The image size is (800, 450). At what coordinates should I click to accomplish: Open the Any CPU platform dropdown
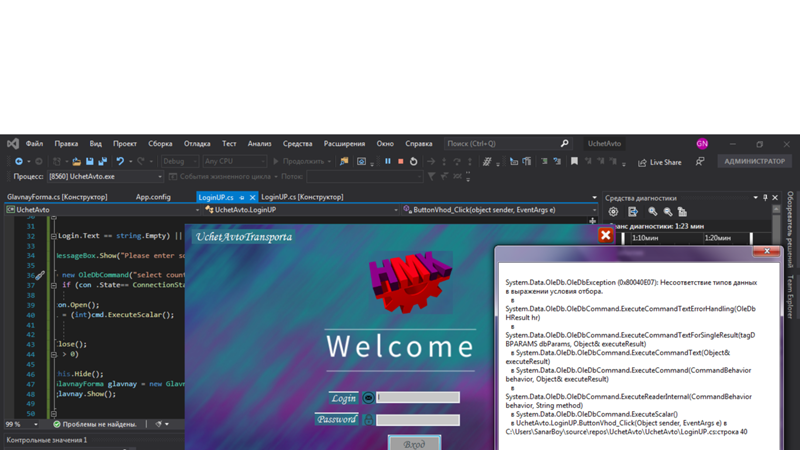click(x=234, y=161)
